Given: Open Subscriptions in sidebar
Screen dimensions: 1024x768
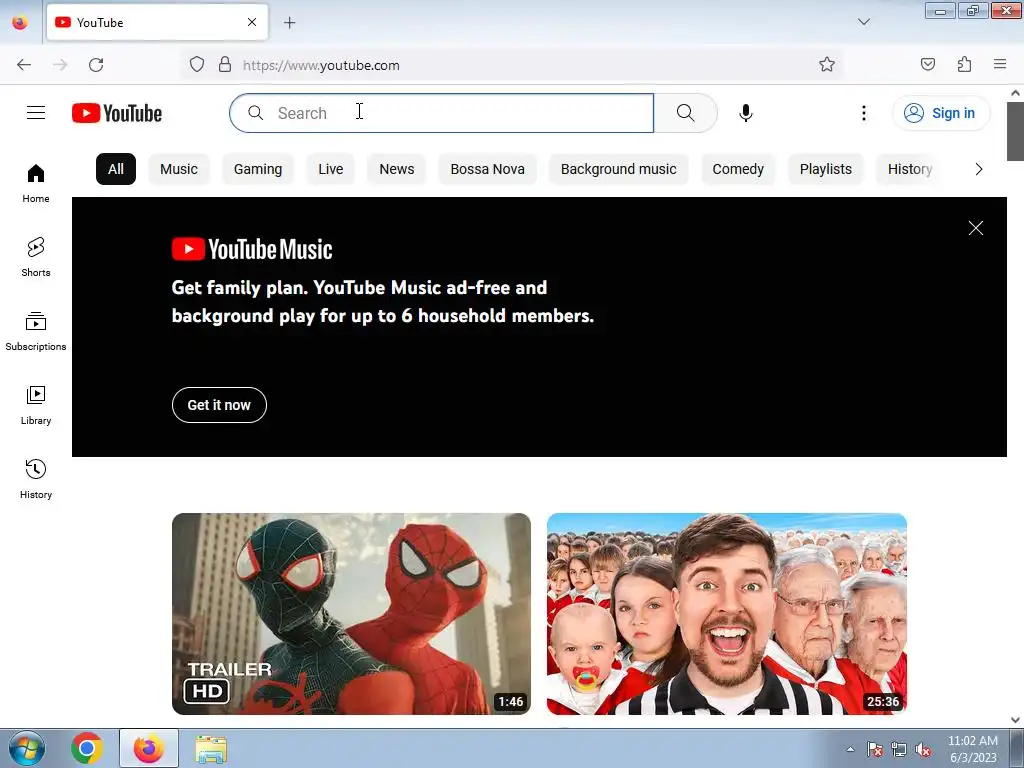Looking at the screenshot, I should tap(36, 331).
